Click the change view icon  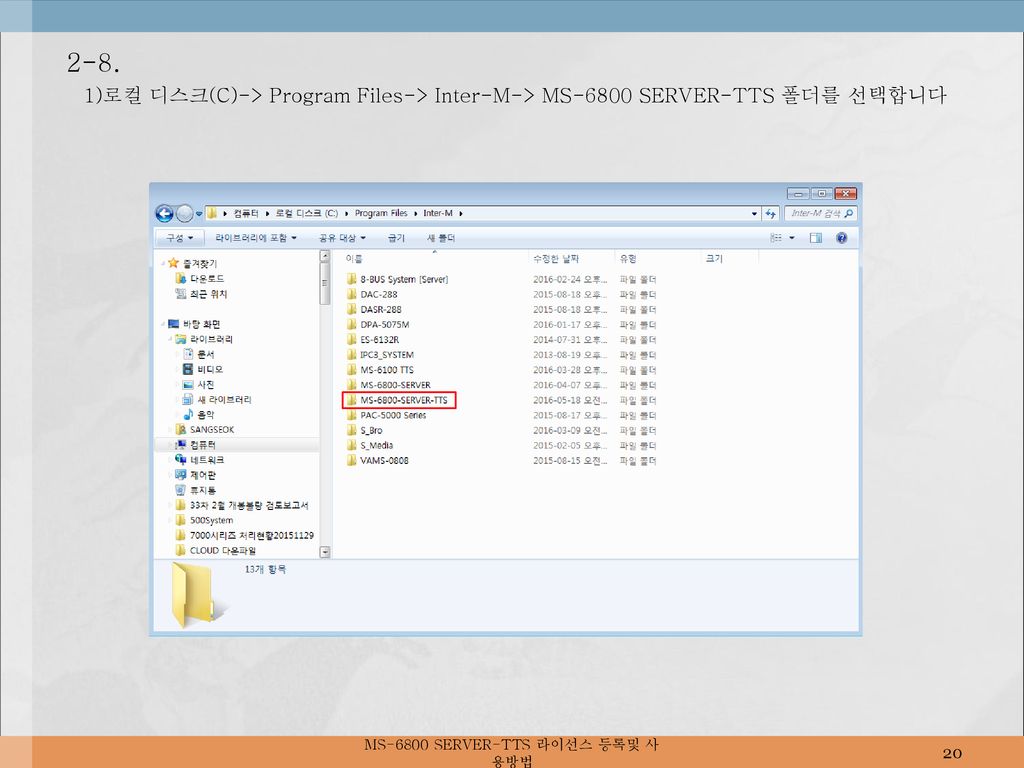(776, 238)
